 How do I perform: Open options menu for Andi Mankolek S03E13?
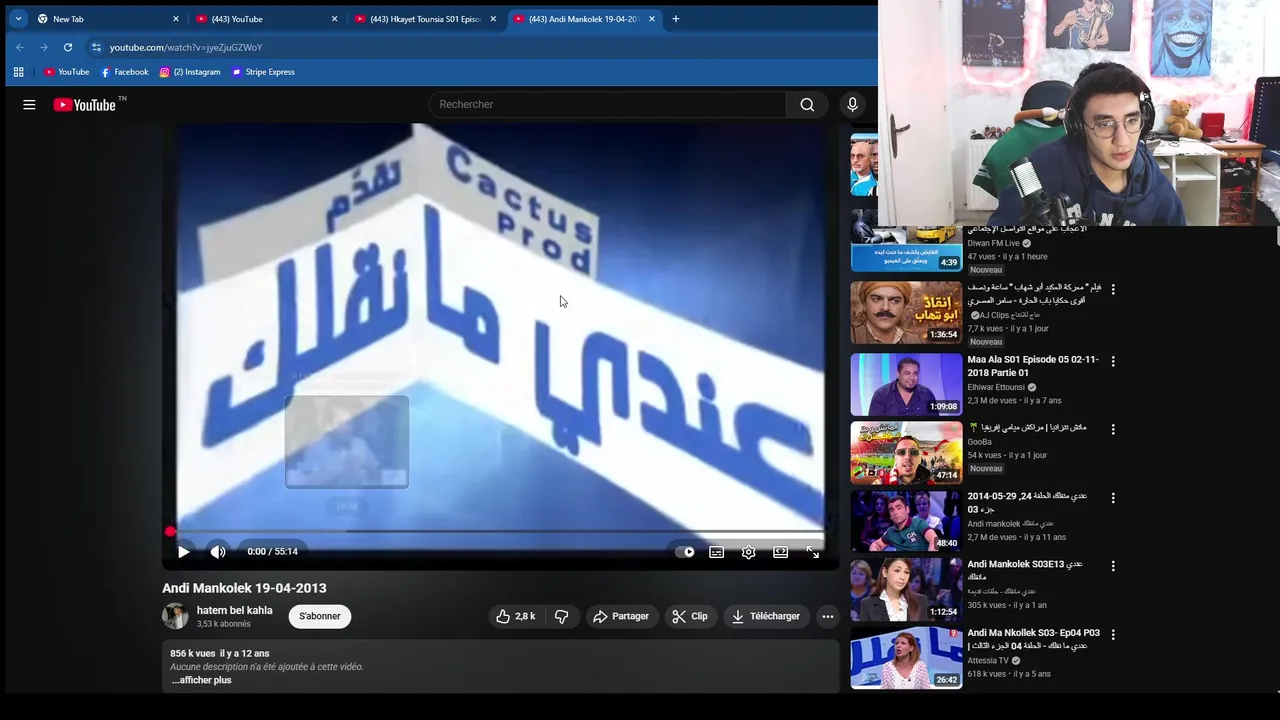pos(1113,566)
